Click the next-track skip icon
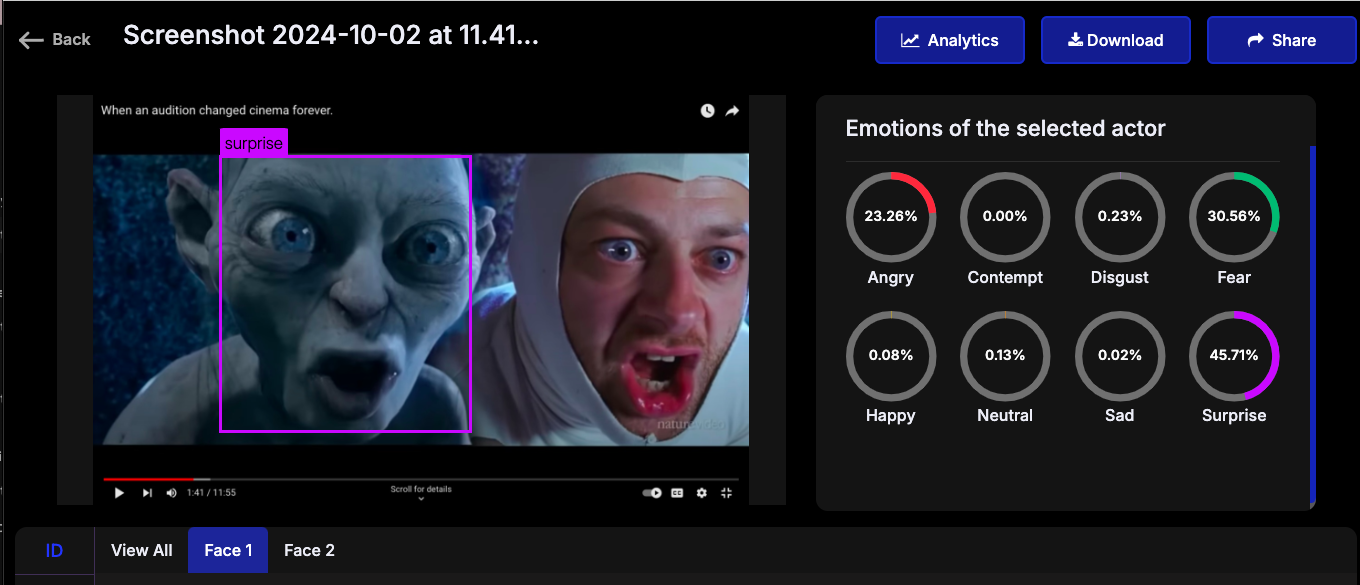1360x585 pixels. pyautogui.click(x=147, y=492)
